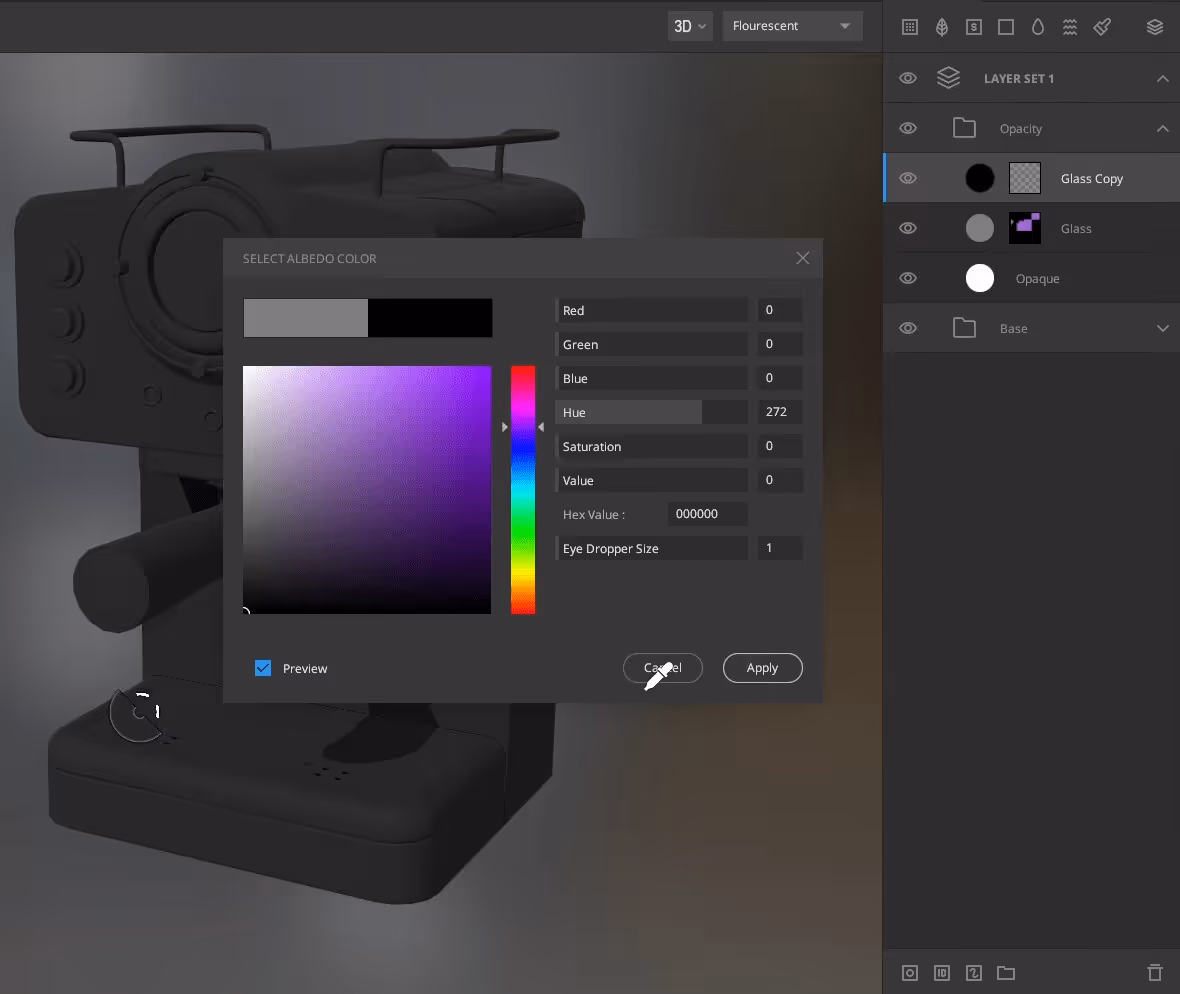Toggle visibility of the Opaque layer
This screenshot has height=994, width=1180.
click(x=908, y=278)
